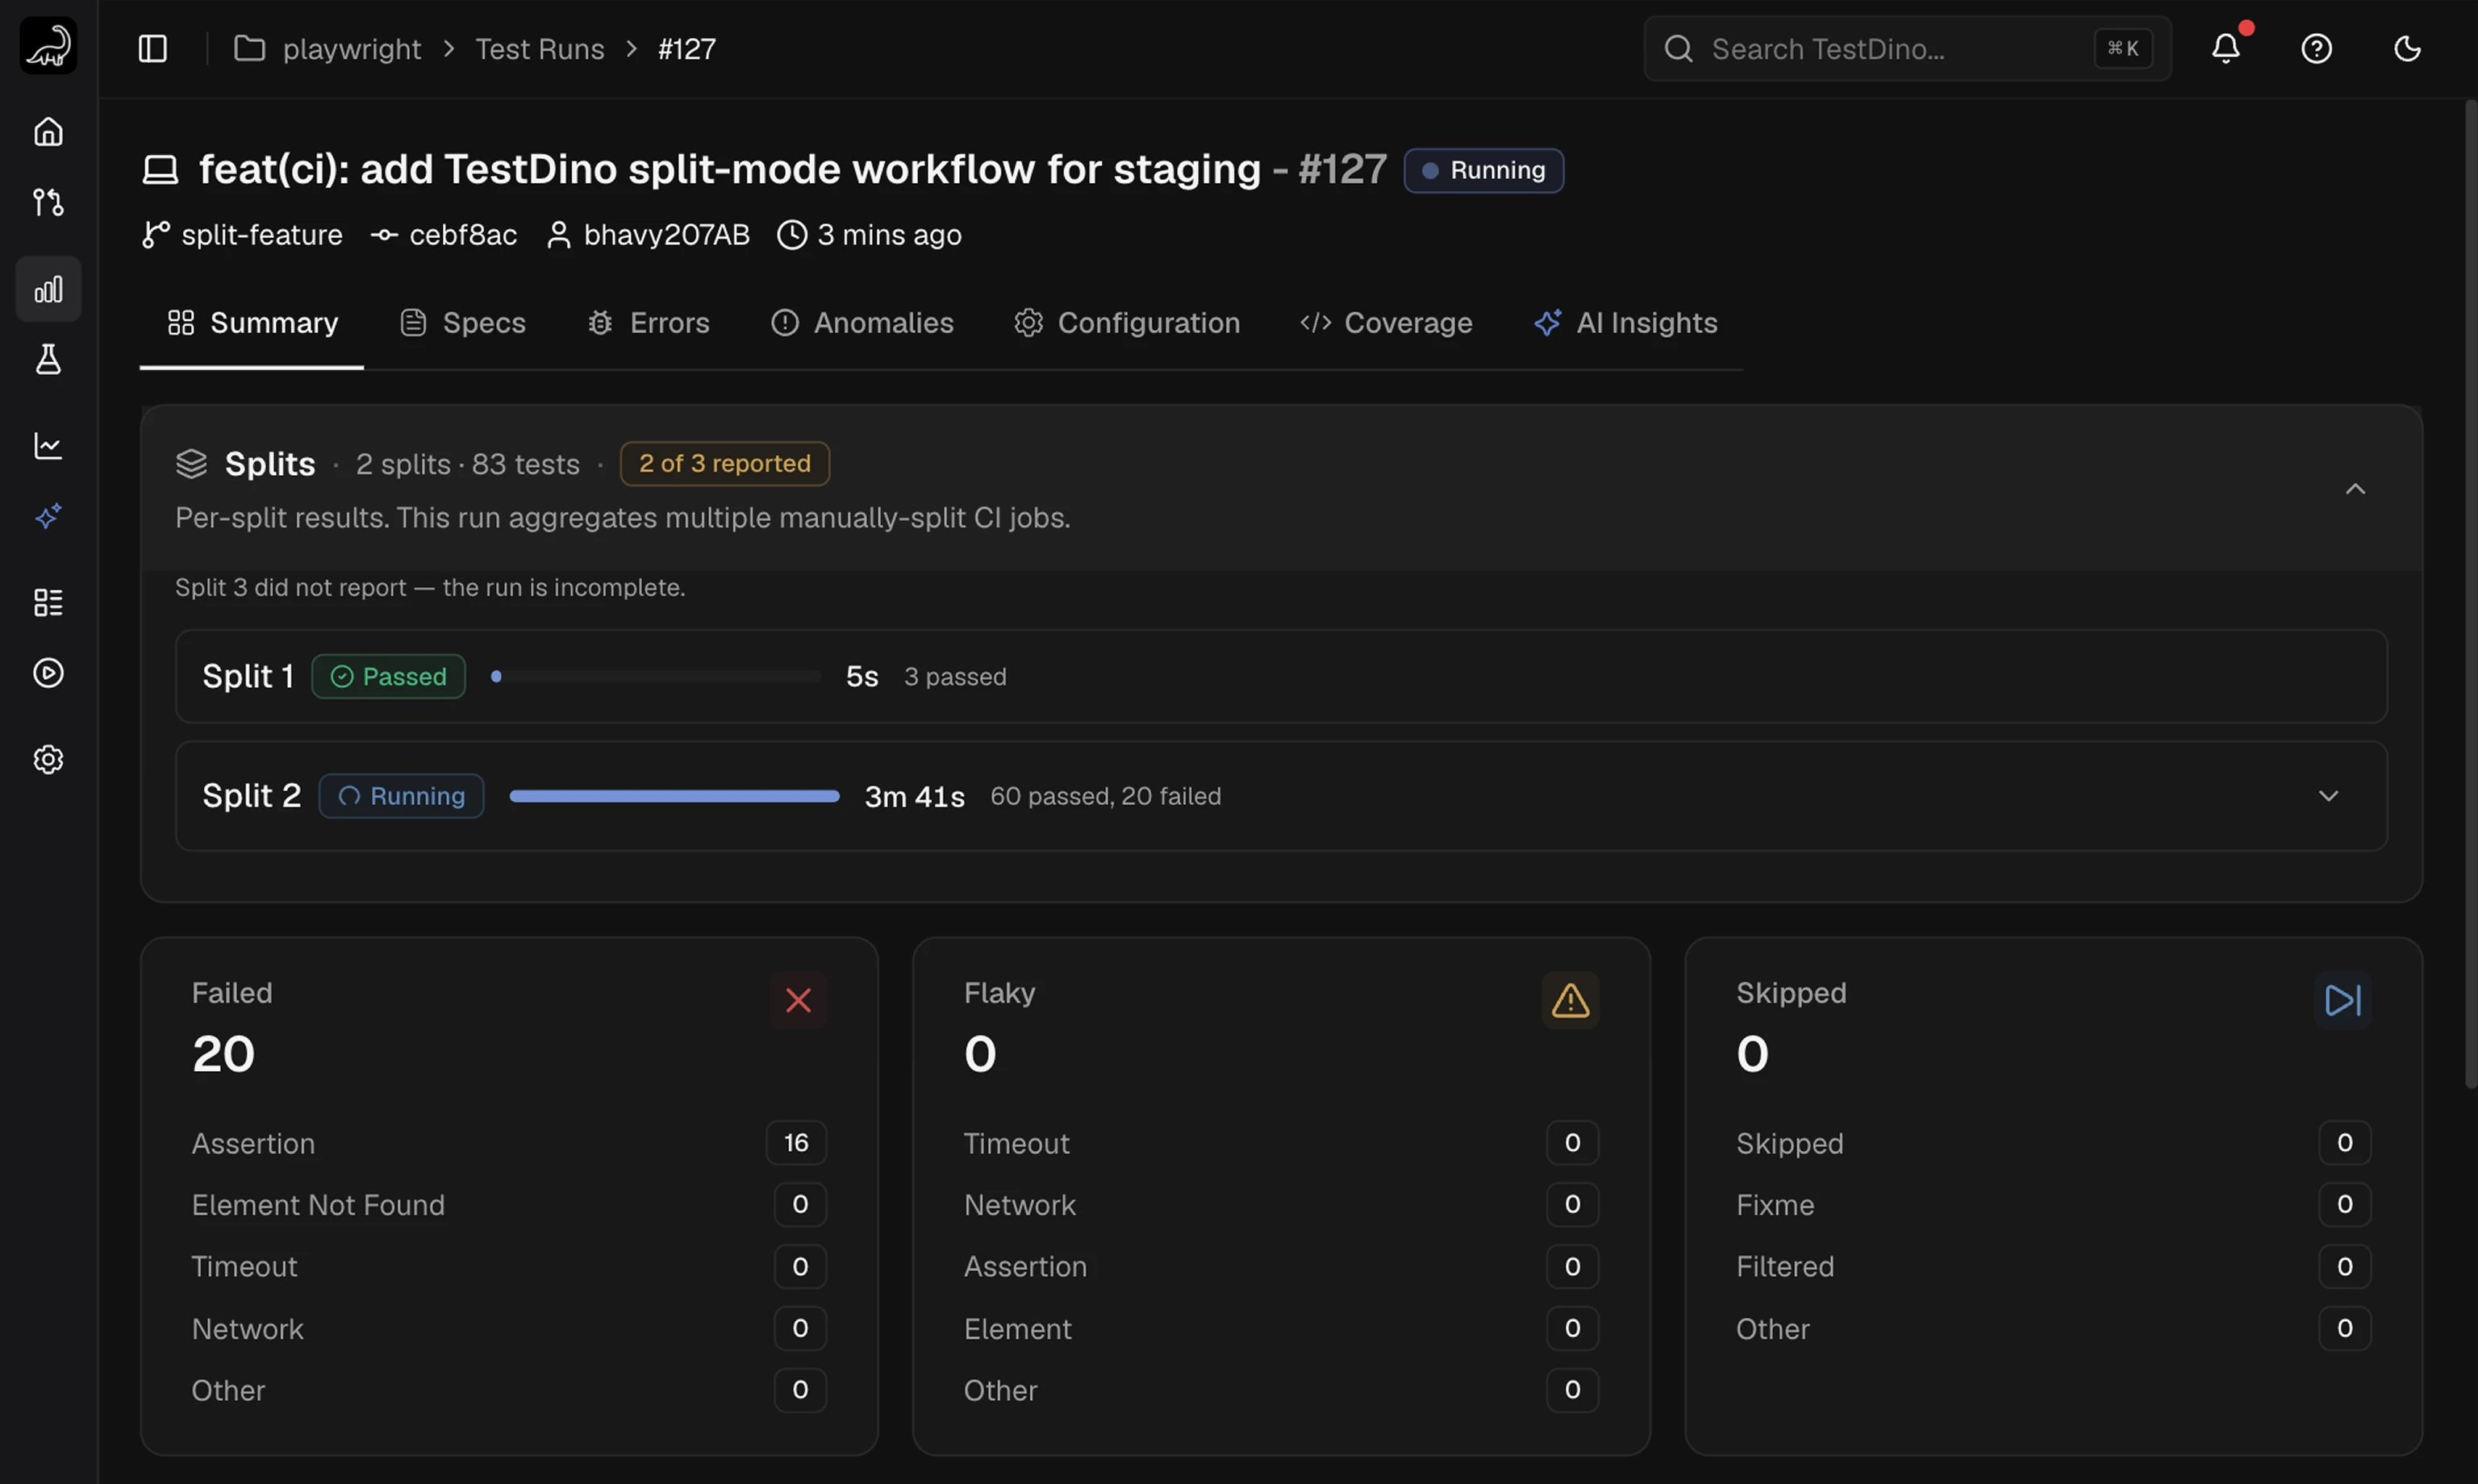Screen dimensions: 2478x1484
Task: Click the split-feature branch name
Action: coord(262,235)
